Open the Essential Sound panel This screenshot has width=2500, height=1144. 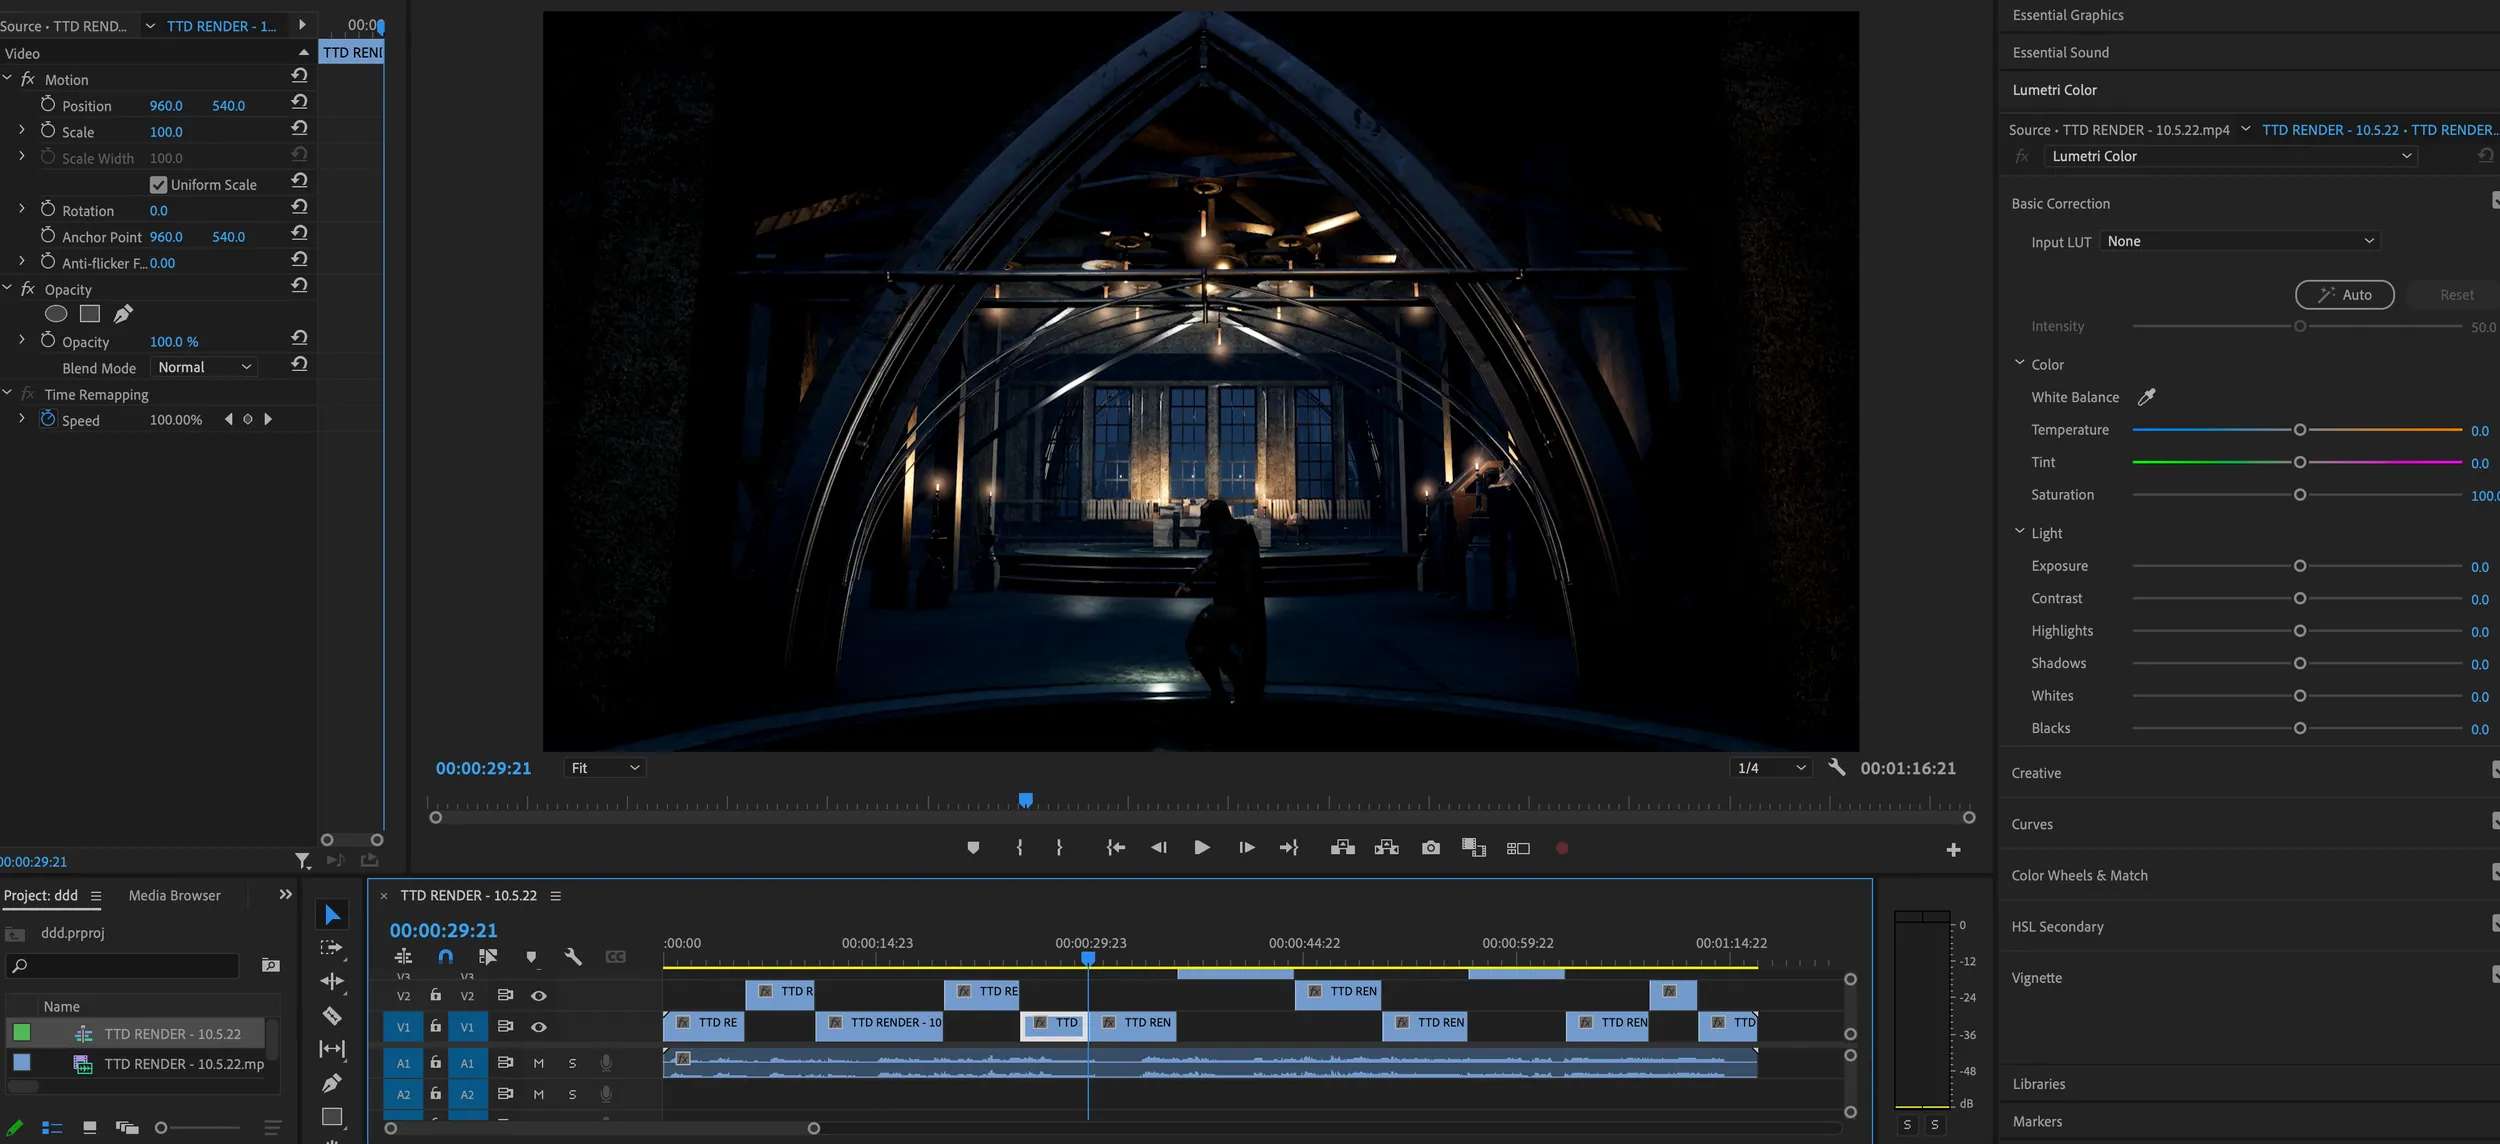point(2061,52)
